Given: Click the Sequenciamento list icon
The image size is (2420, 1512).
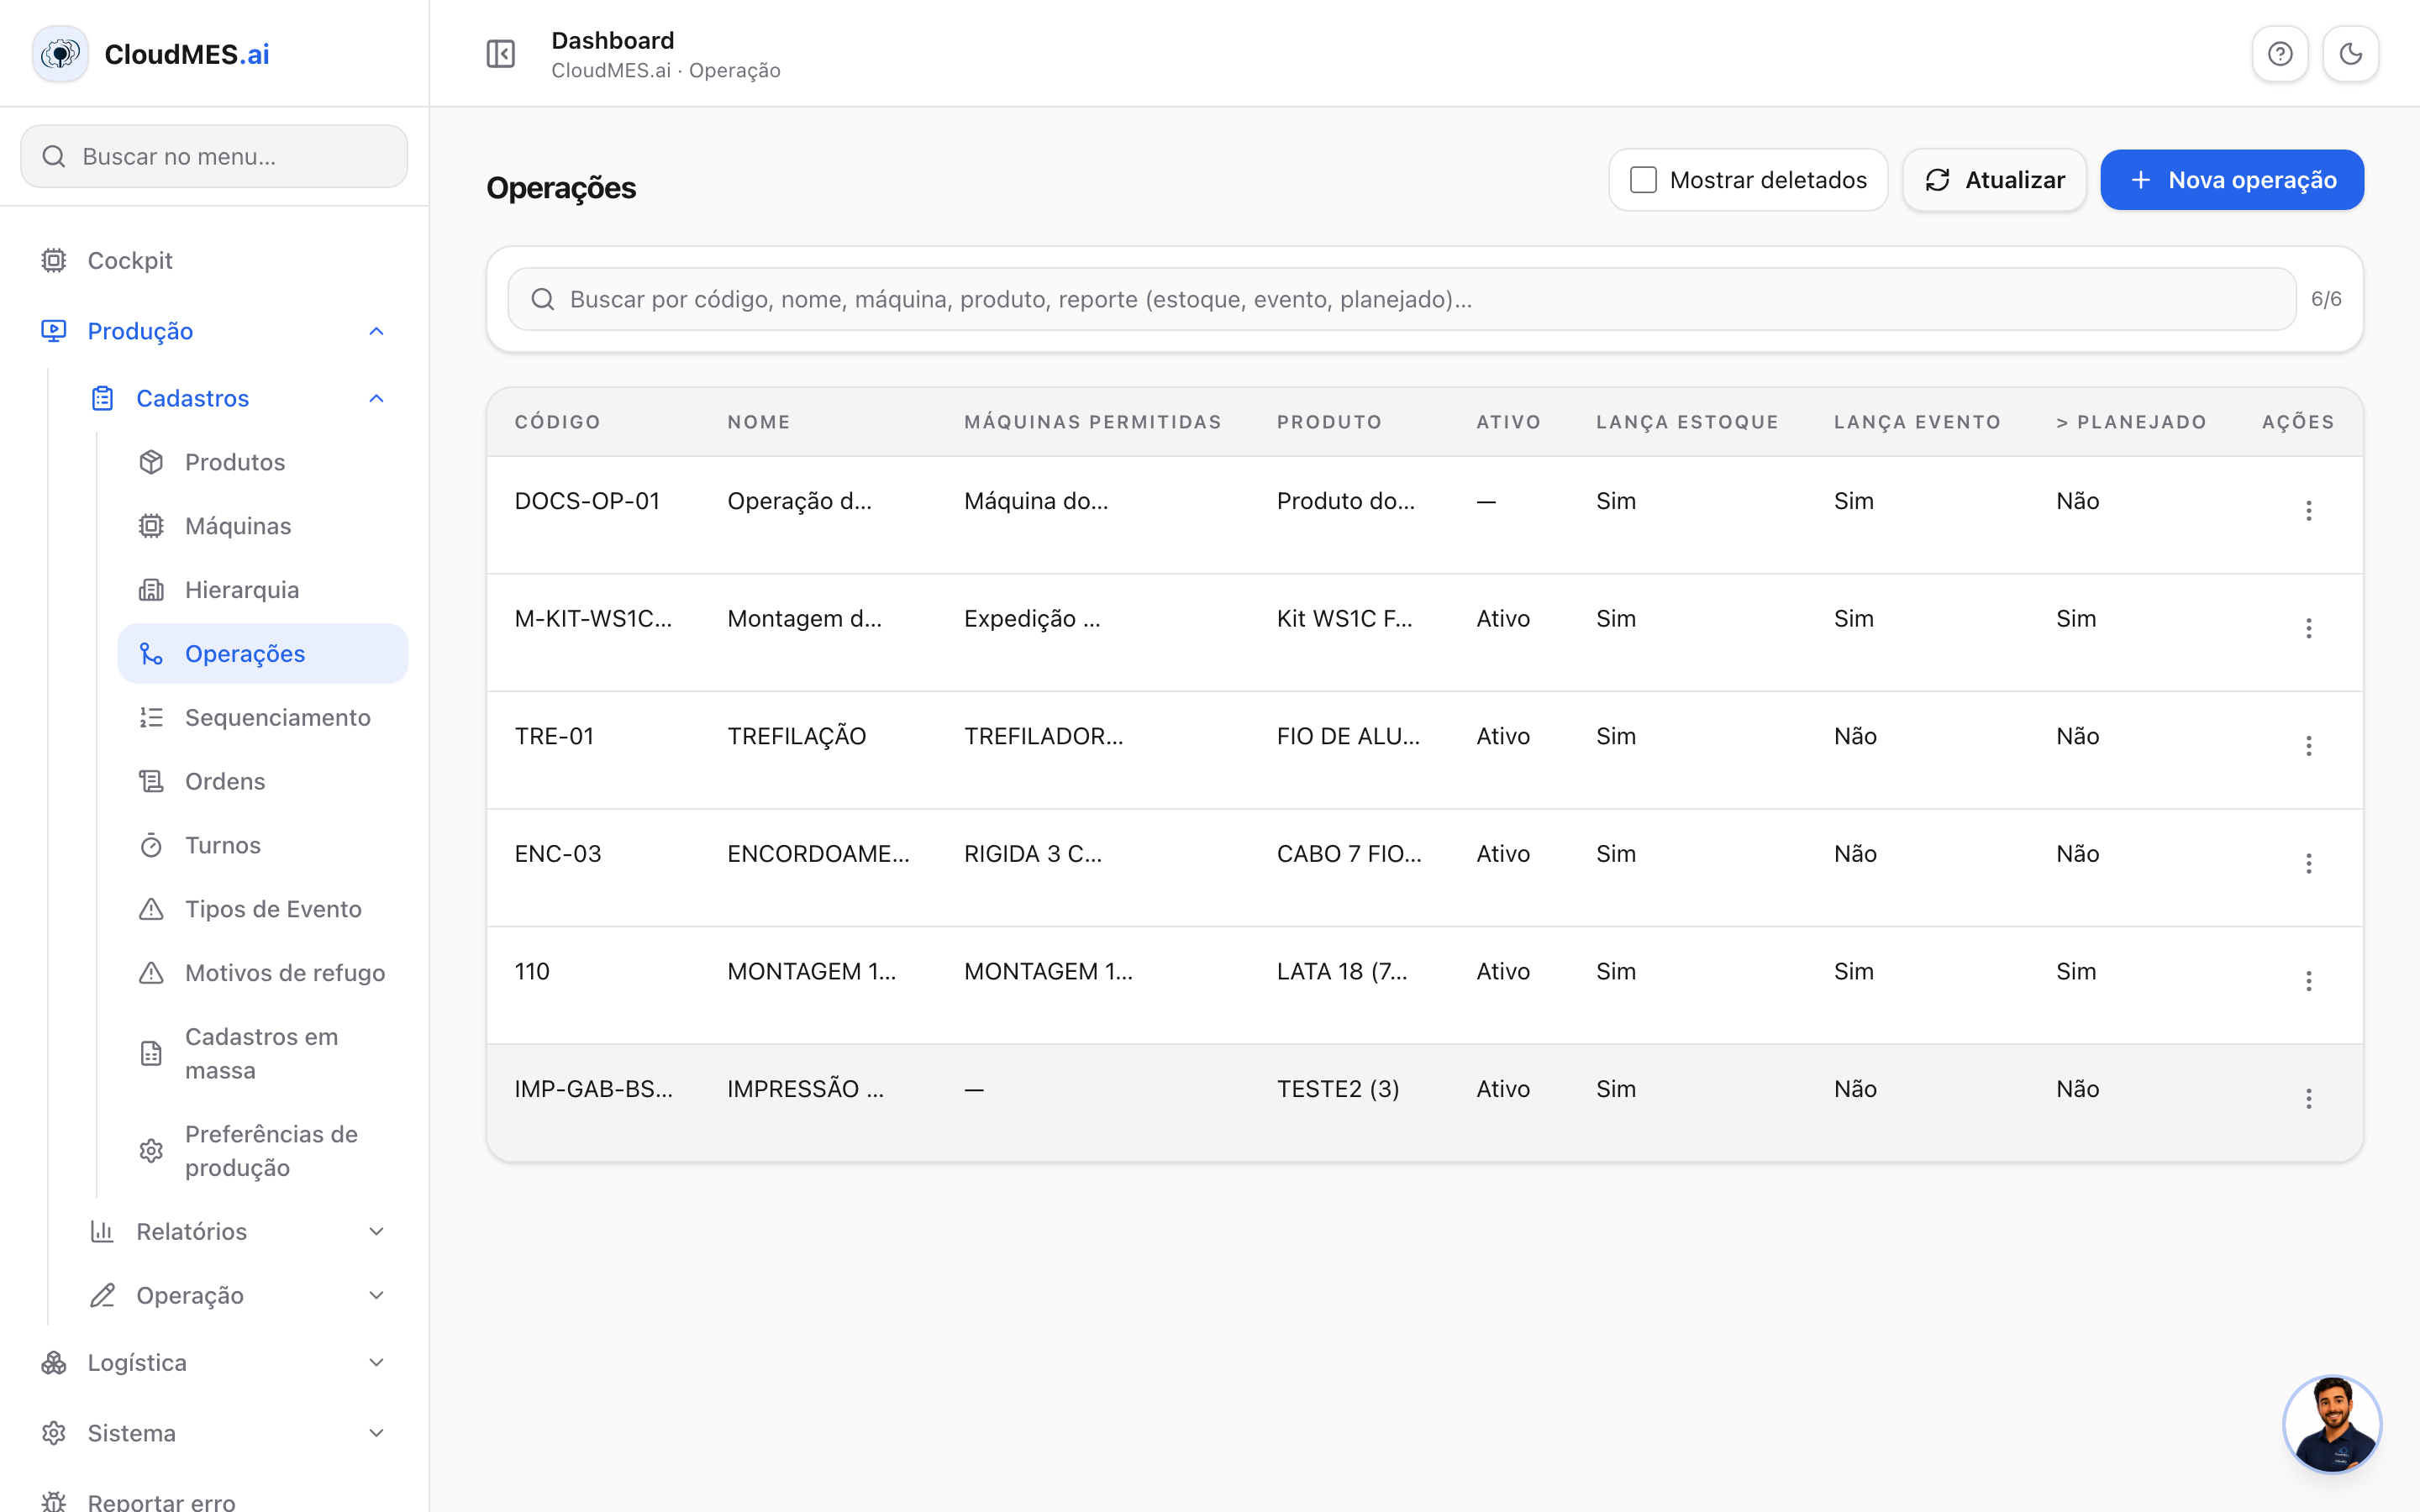Looking at the screenshot, I should 151,718.
